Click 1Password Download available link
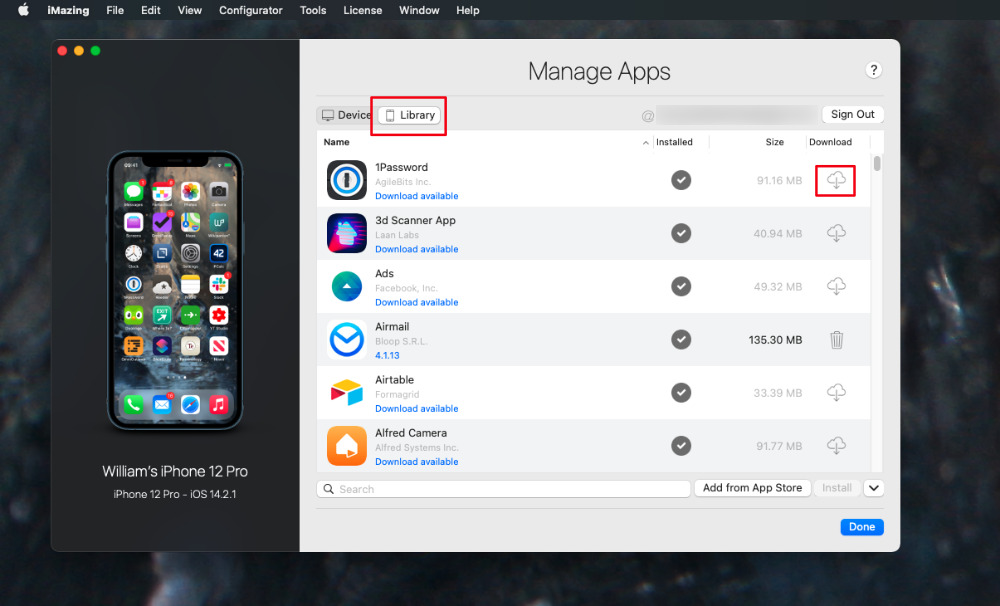 point(416,196)
